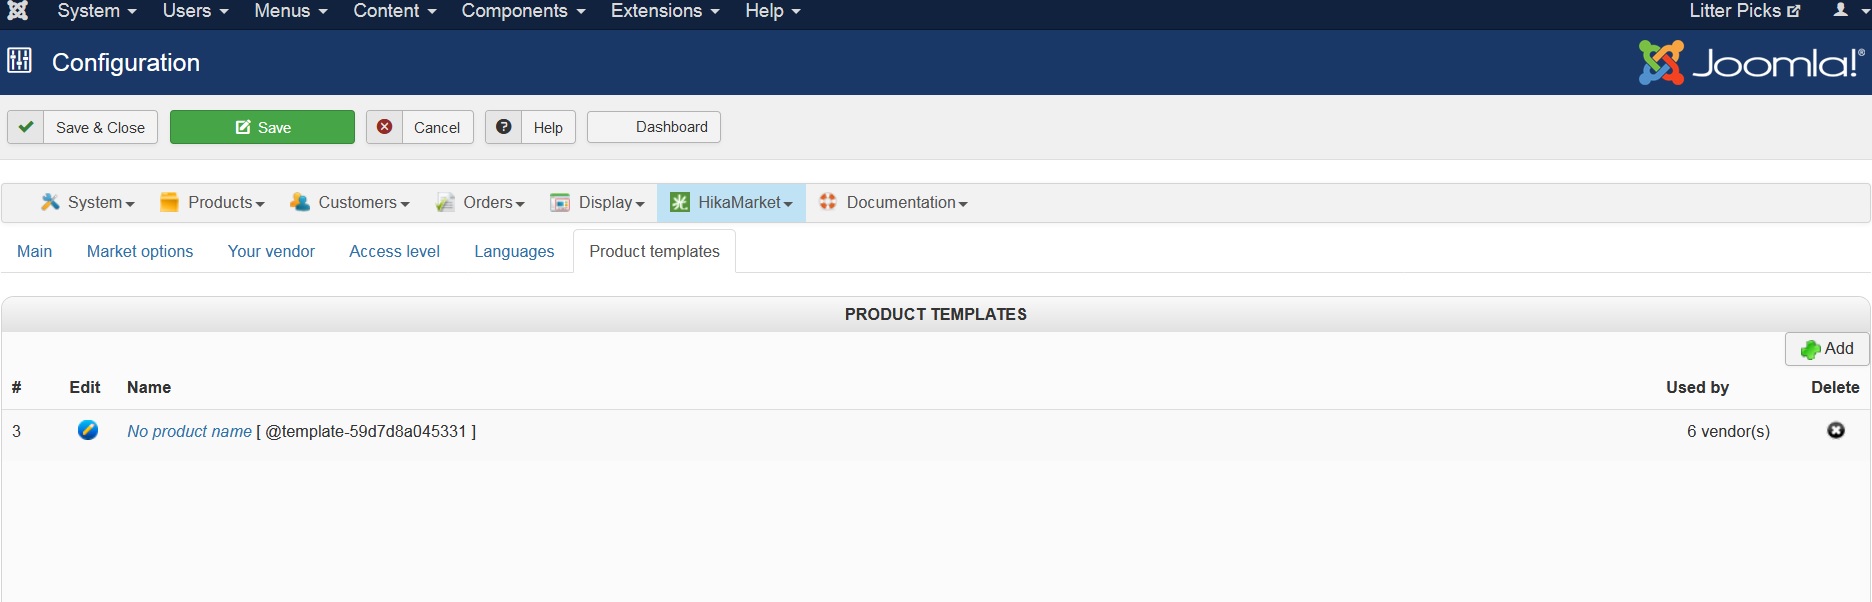The image size is (1872, 602).
Task: Open the 'No product name' template link
Action: click(x=189, y=431)
